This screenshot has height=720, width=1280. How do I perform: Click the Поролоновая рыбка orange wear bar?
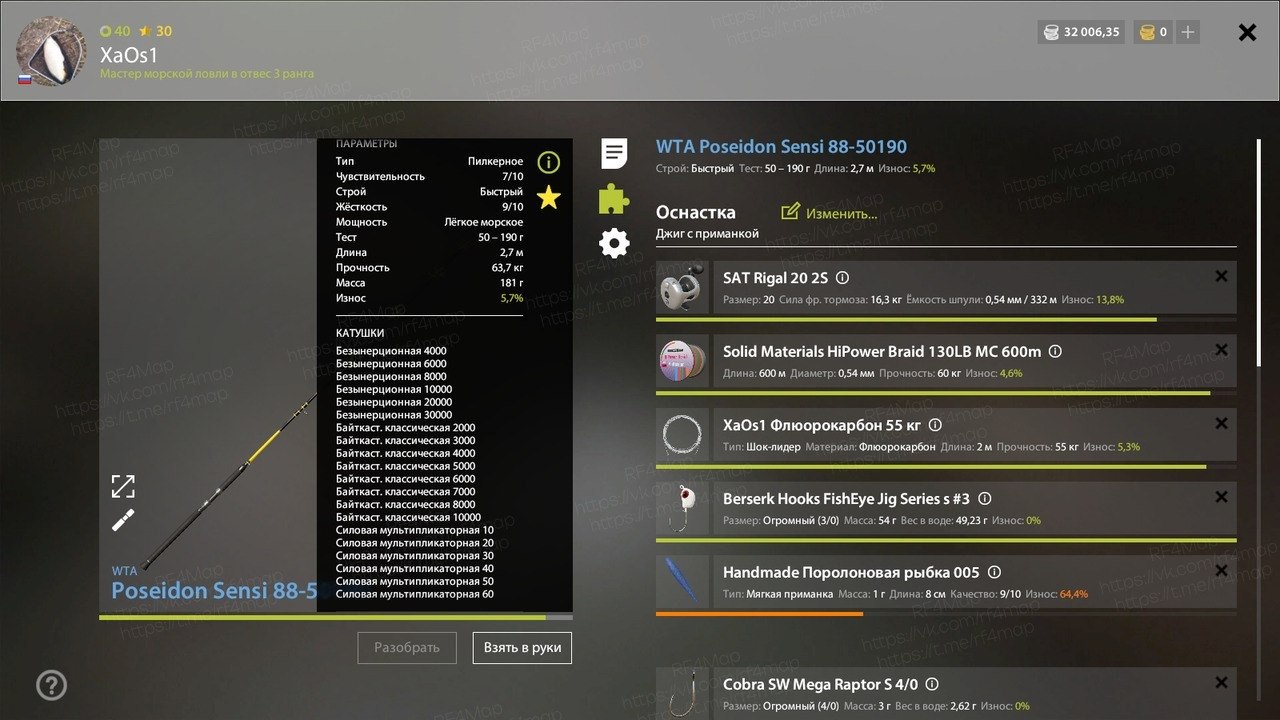[759, 613]
